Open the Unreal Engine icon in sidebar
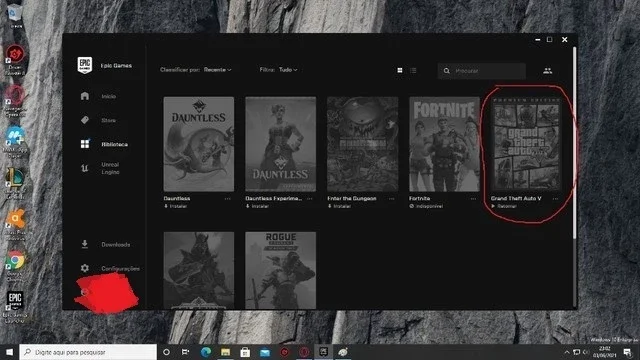The image size is (640, 360). click(x=84, y=168)
